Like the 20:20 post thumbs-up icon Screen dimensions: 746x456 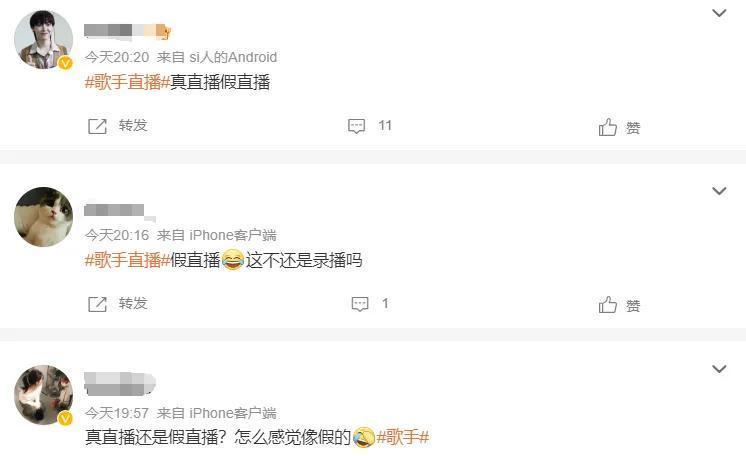tap(608, 127)
